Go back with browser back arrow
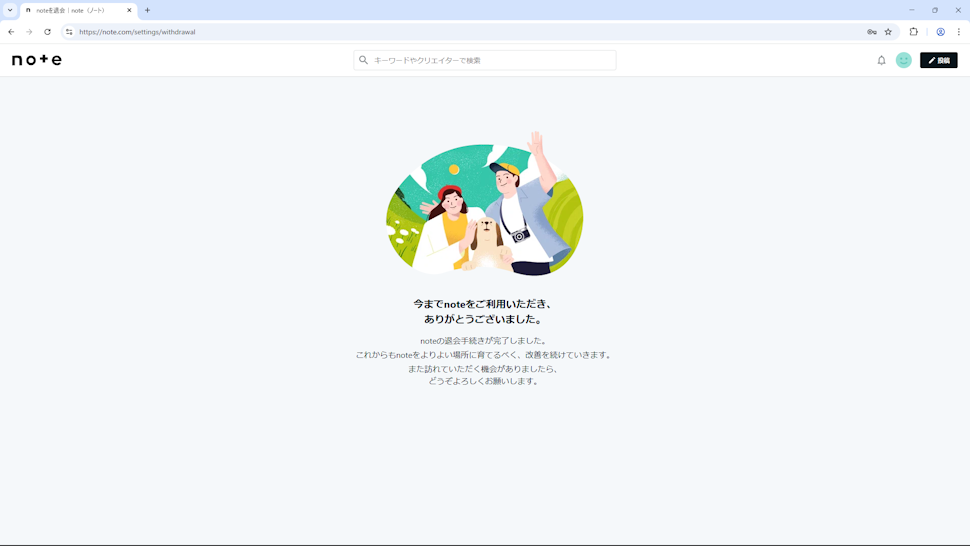Image resolution: width=970 pixels, height=546 pixels. 11,32
